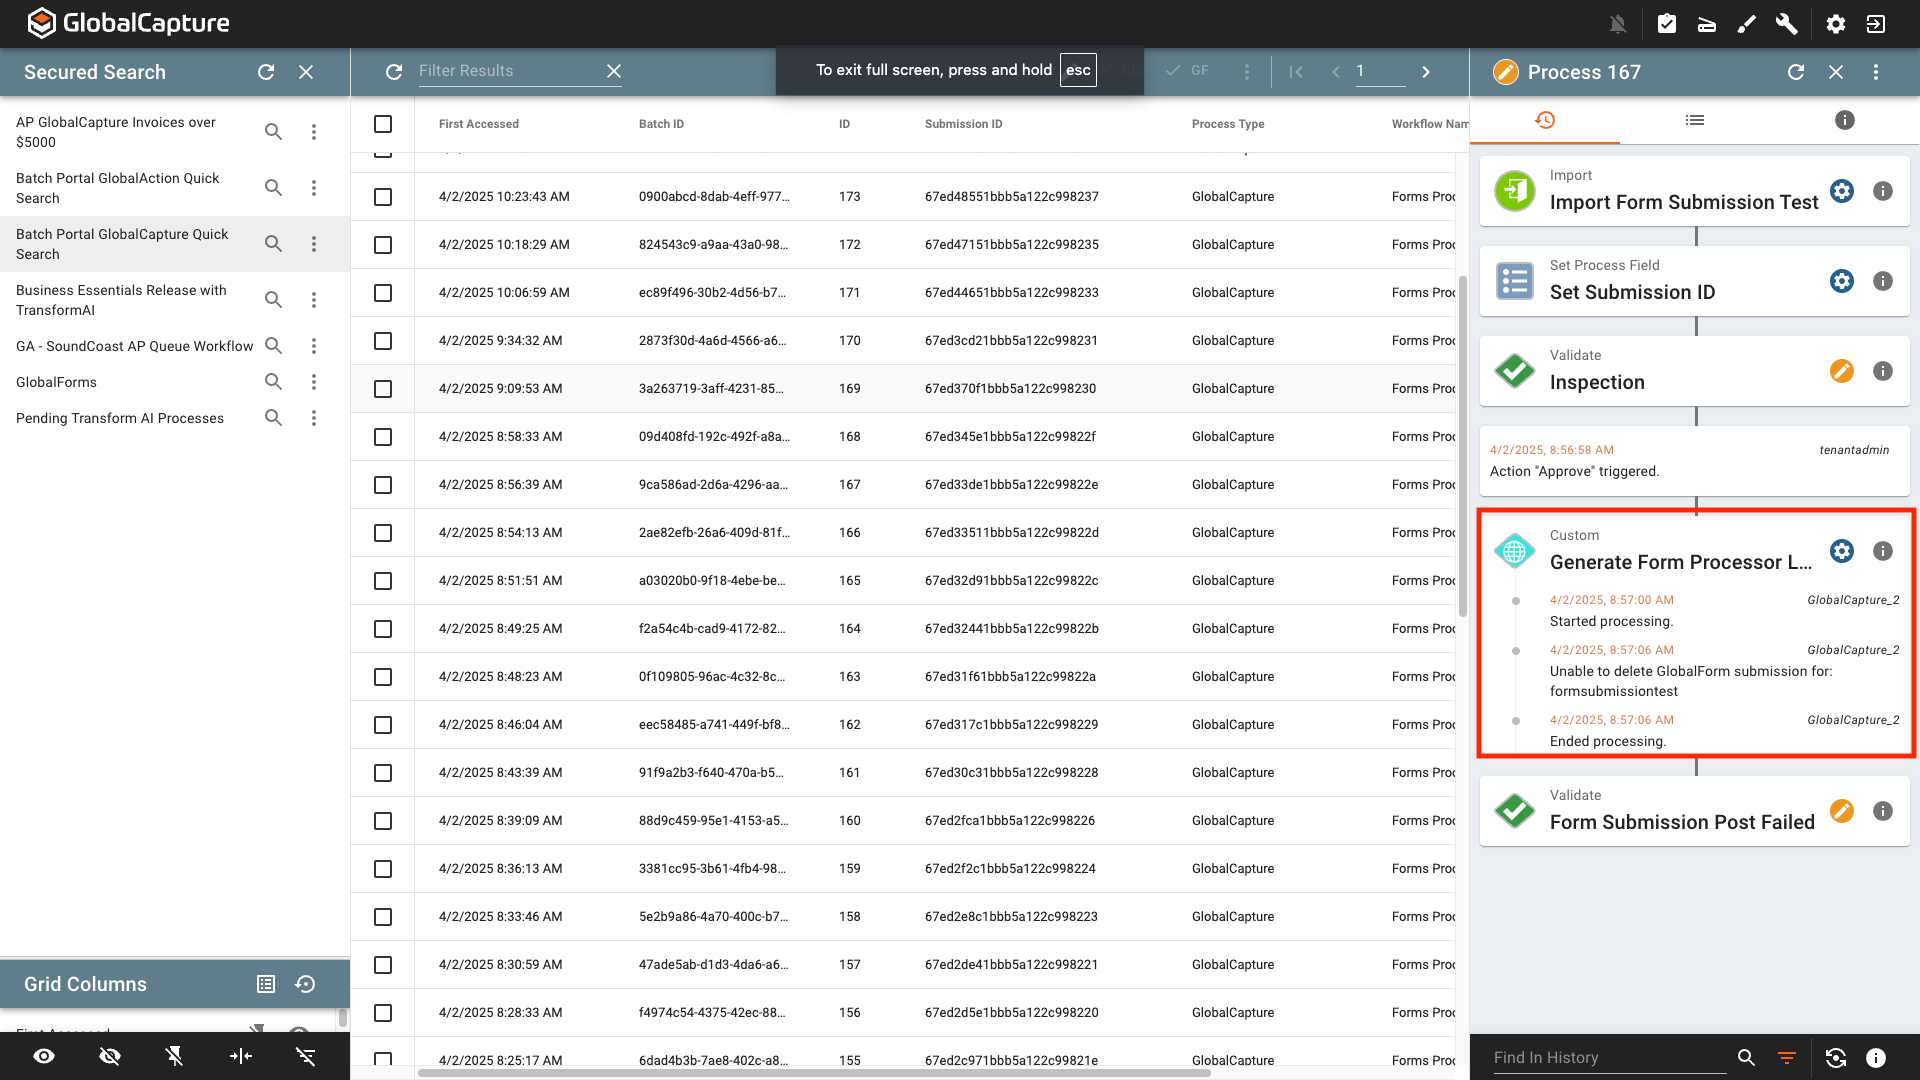Select the scanner icon in the top toolbar
Screen dimensions: 1920x1080
[1707, 23]
